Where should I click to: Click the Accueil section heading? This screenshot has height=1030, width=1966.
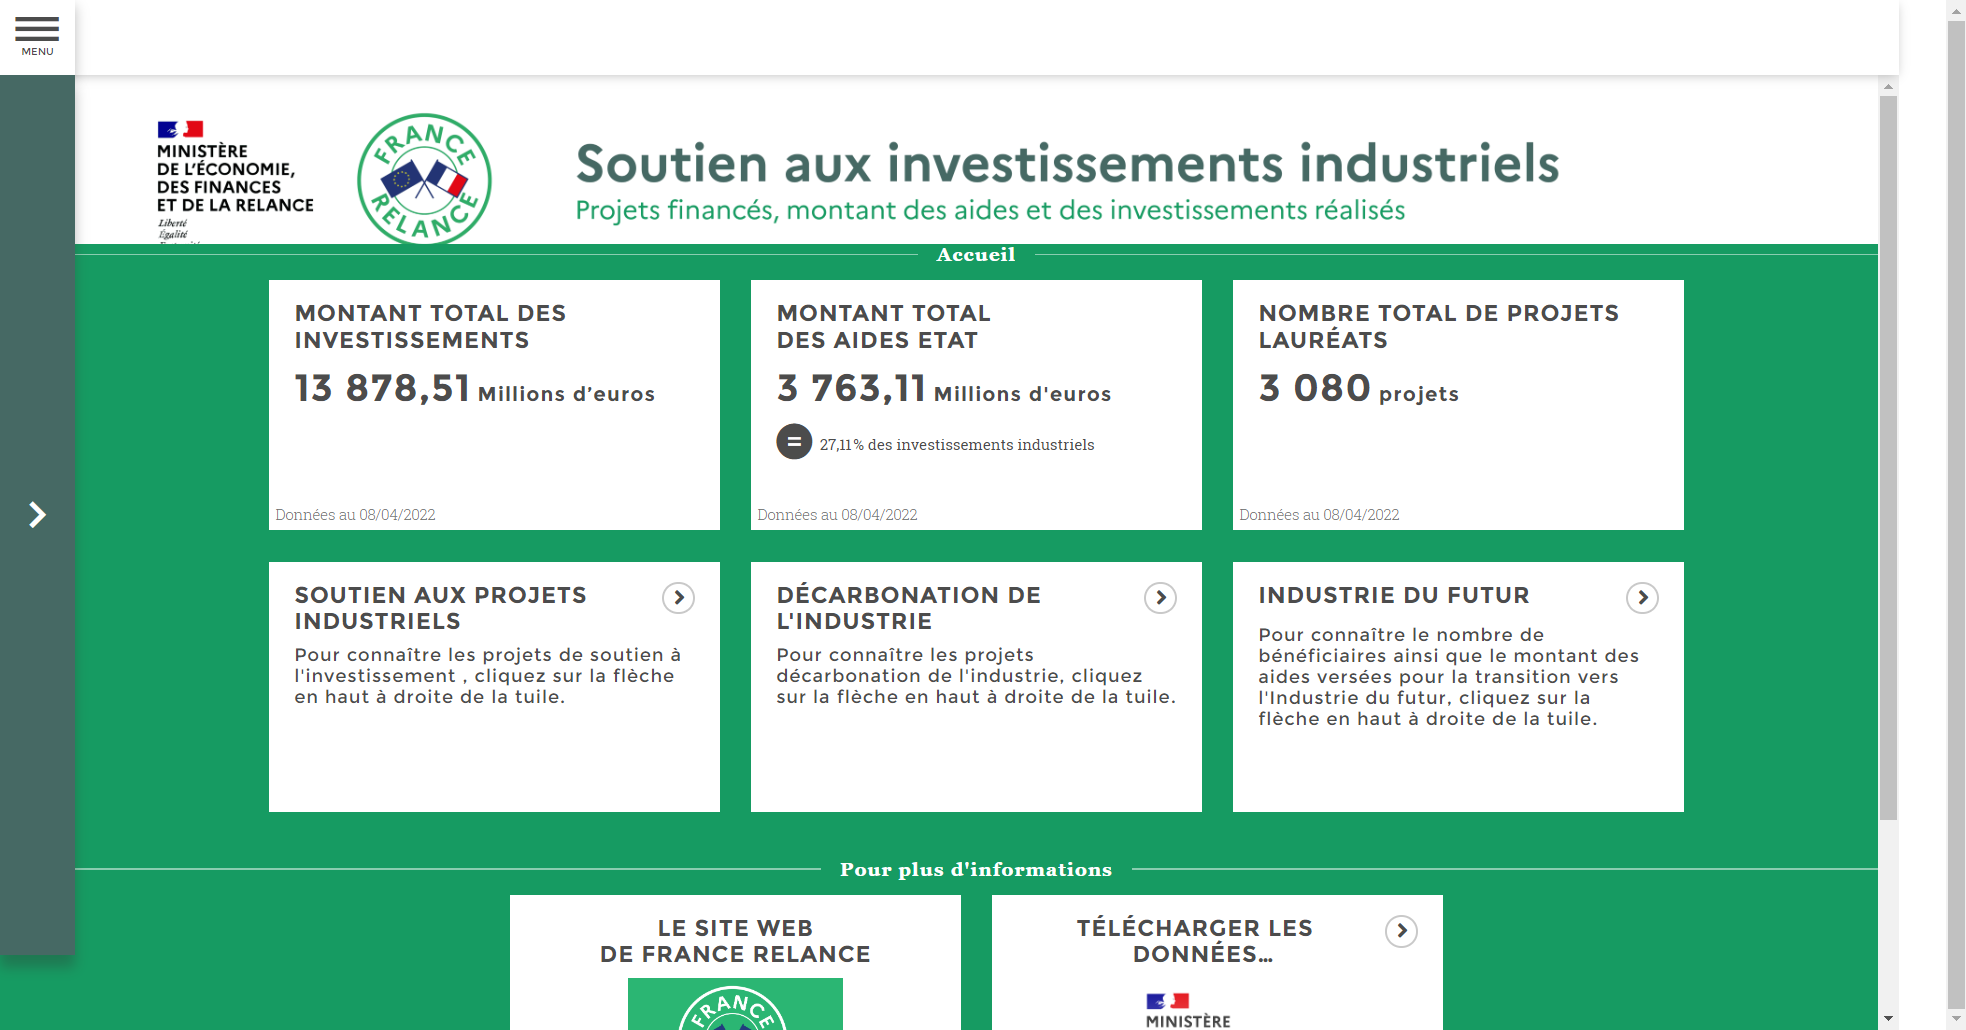coord(976,255)
